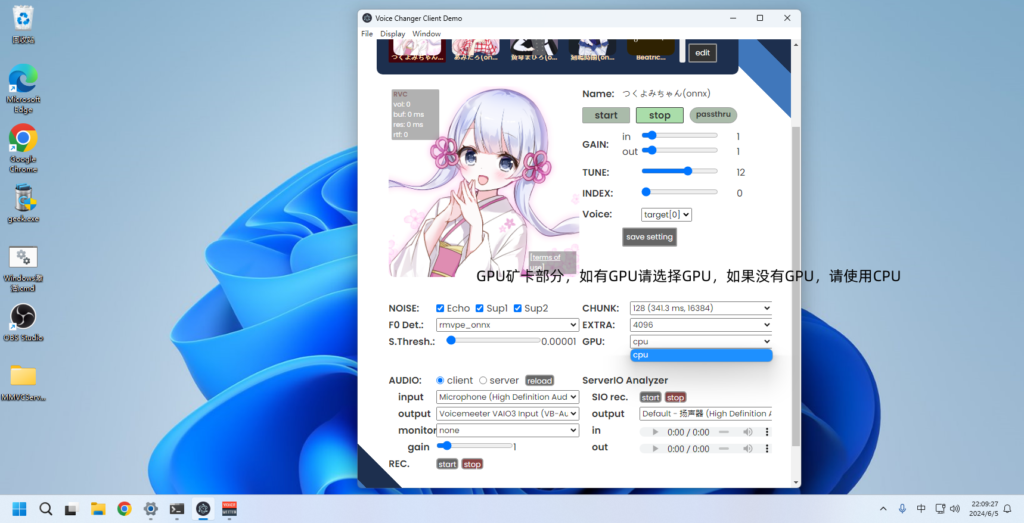
Task: Open the Recycle Bin desktop icon
Action: (23, 25)
